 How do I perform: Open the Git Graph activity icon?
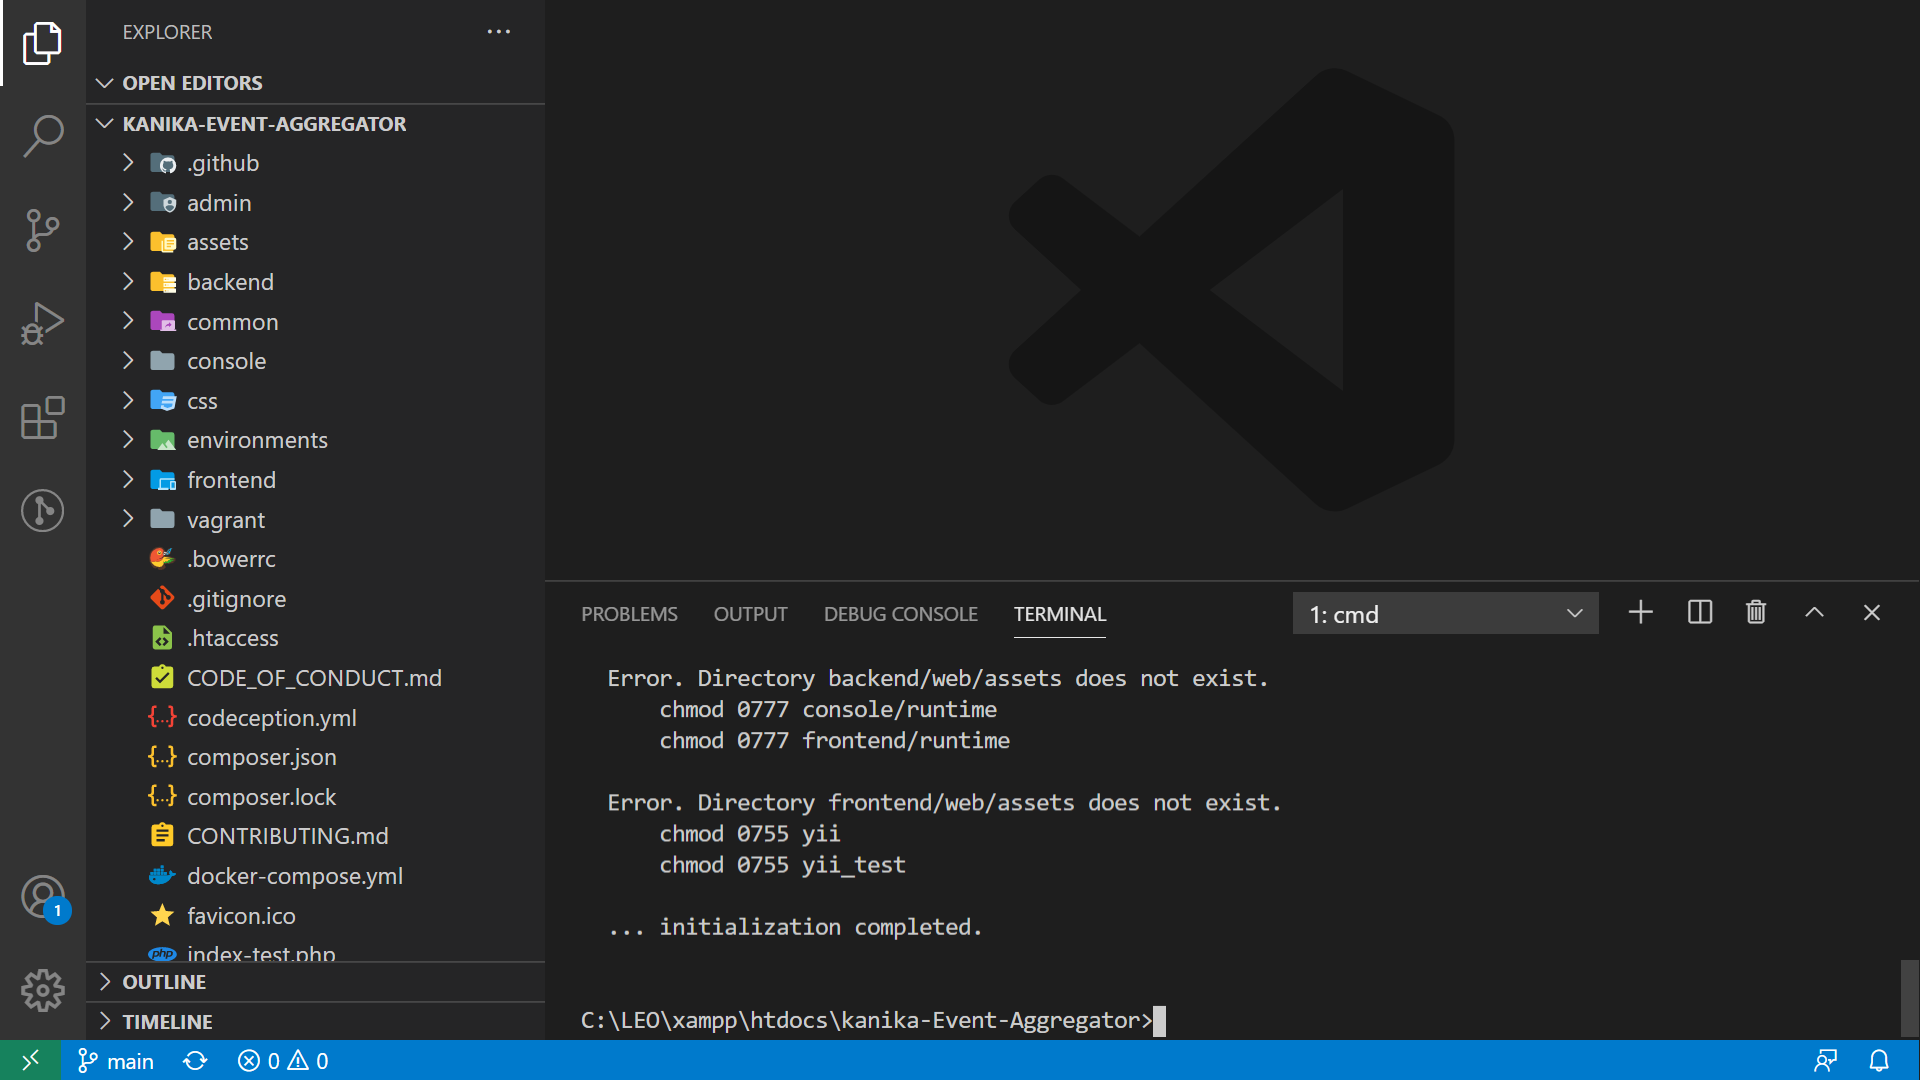tap(42, 511)
